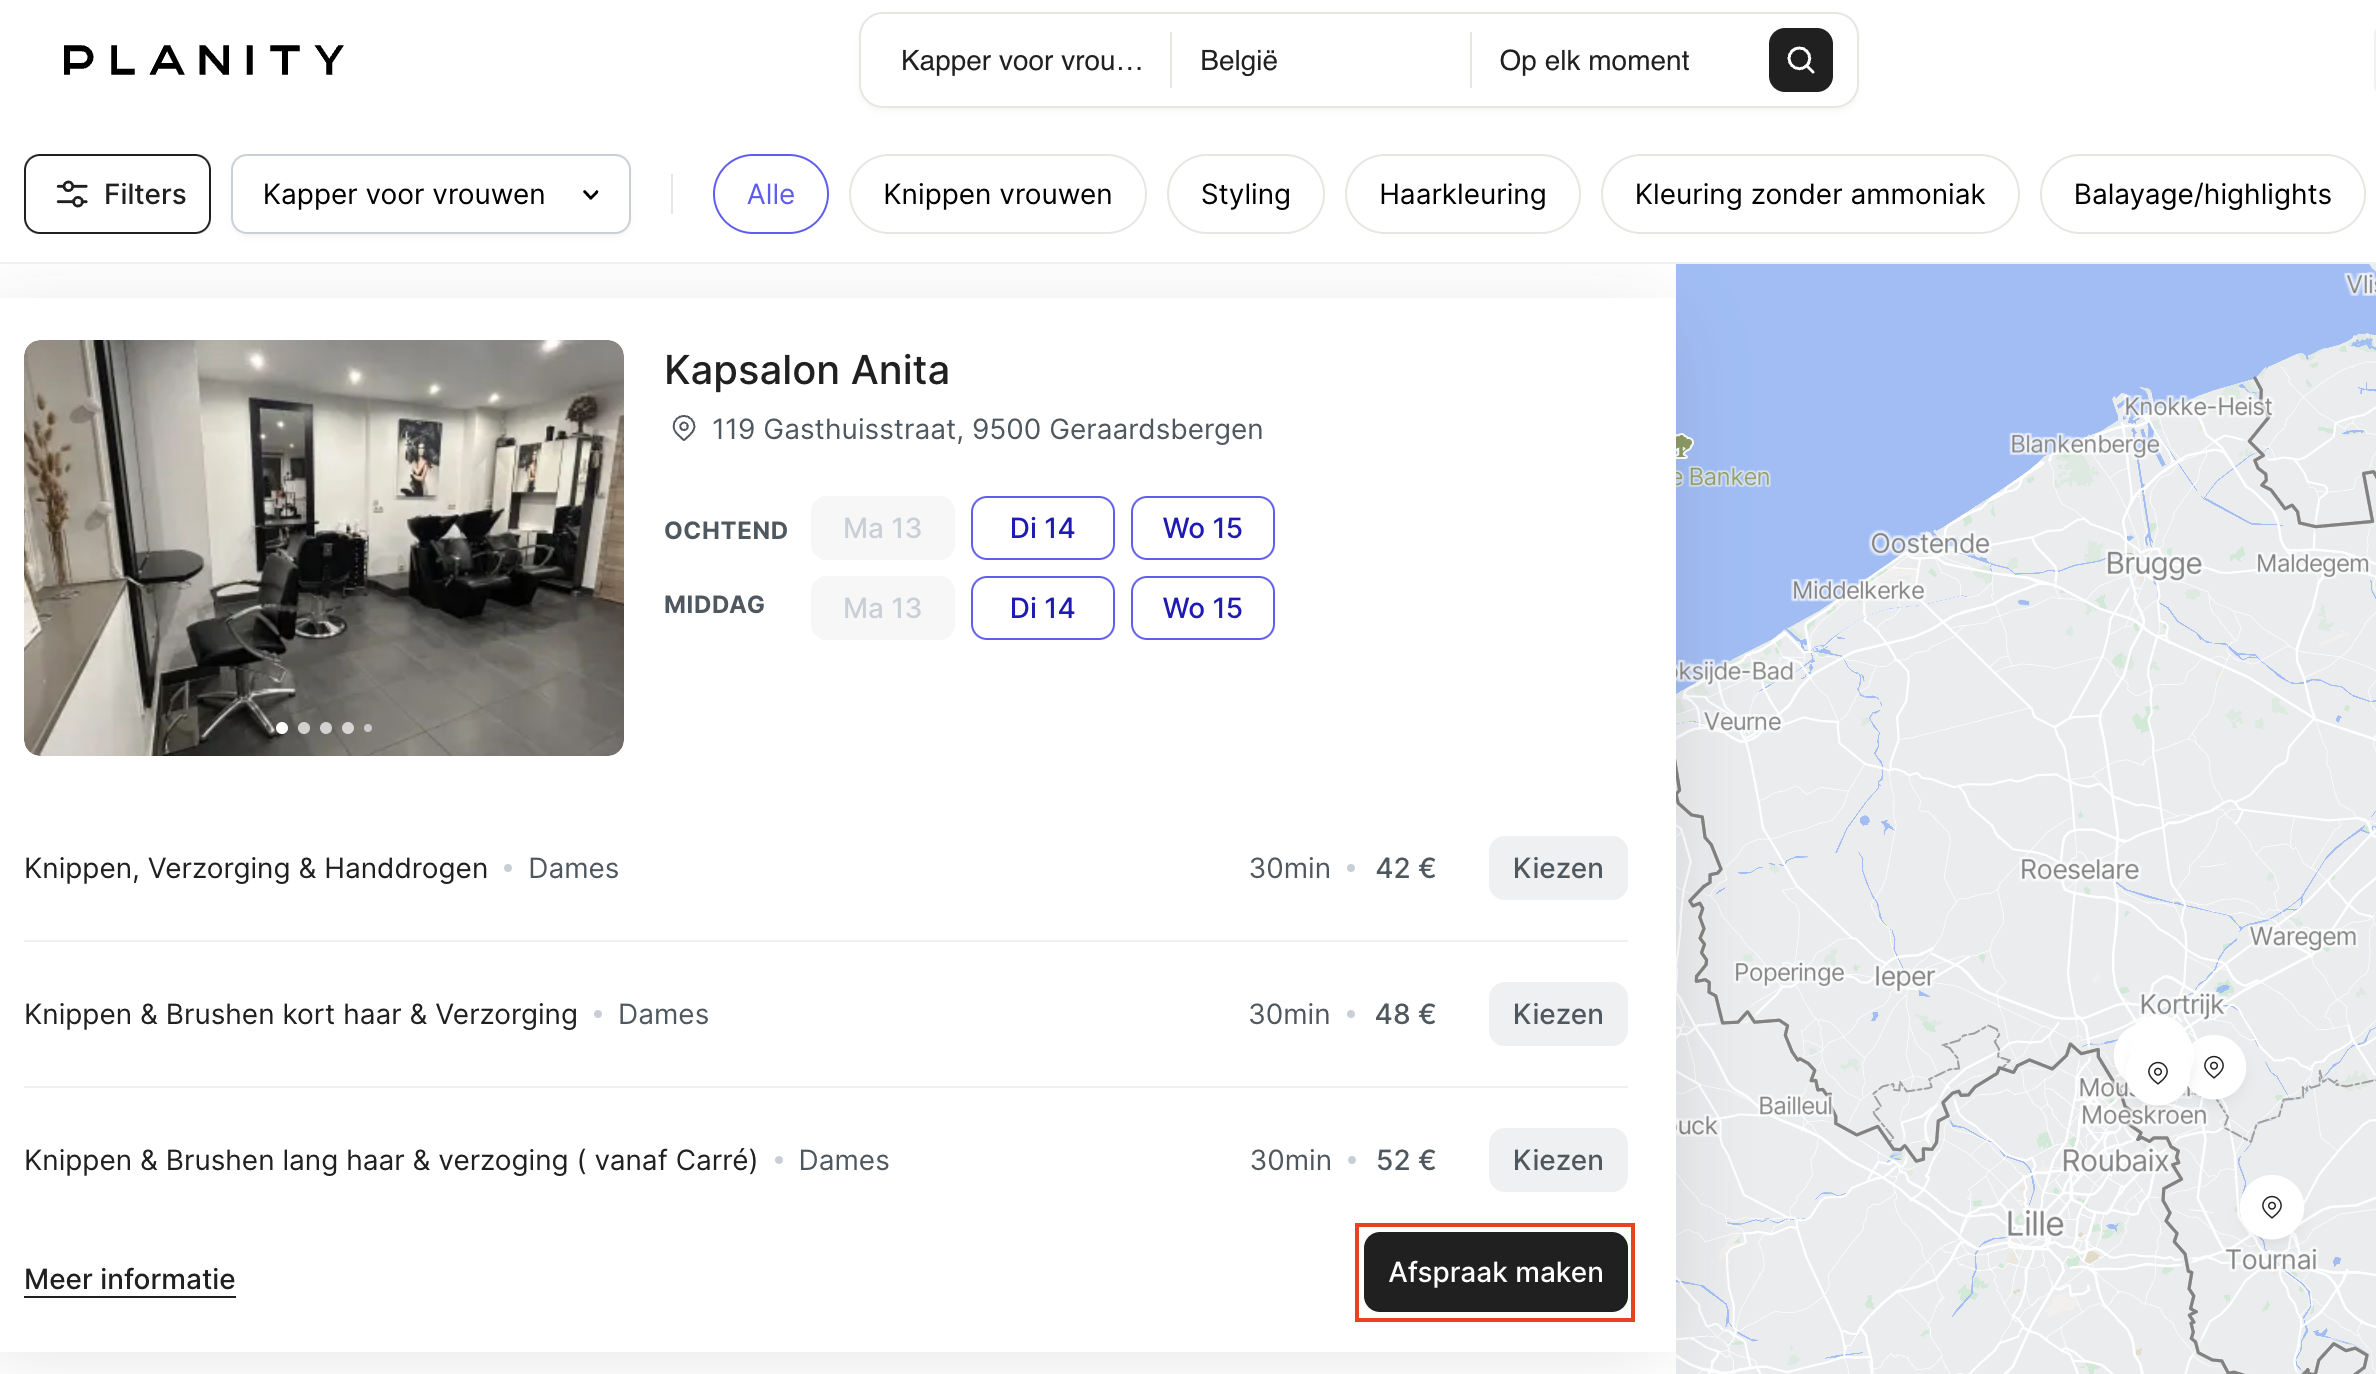Viewport: 2376px width, 1374px height.
Task: Click the Brugge label on the map
Action: 2153,564
